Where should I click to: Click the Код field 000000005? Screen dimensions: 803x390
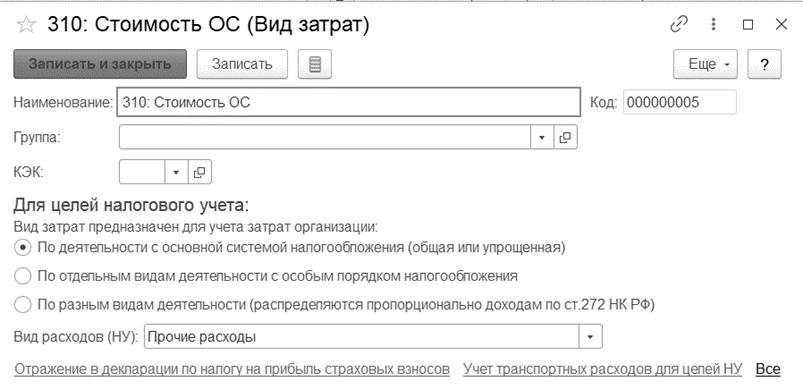click(680, 102)
